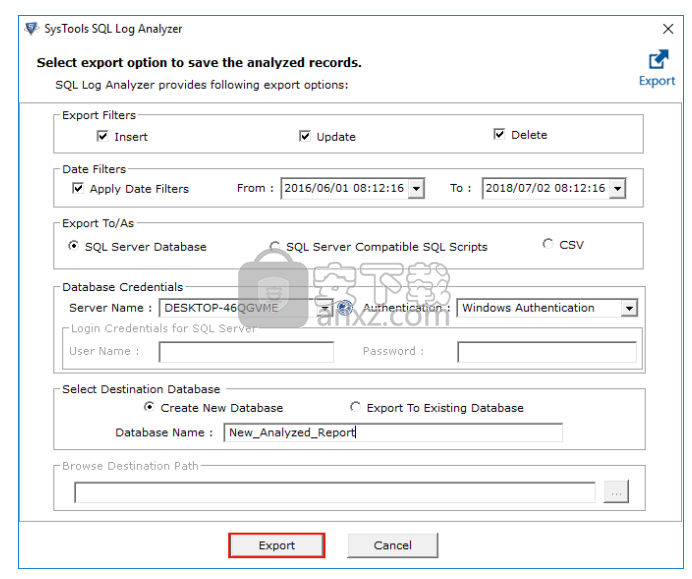This screenshot has height=579, width=692.
Task: Click the Cancel button
Action: click(x=393, y=545)
